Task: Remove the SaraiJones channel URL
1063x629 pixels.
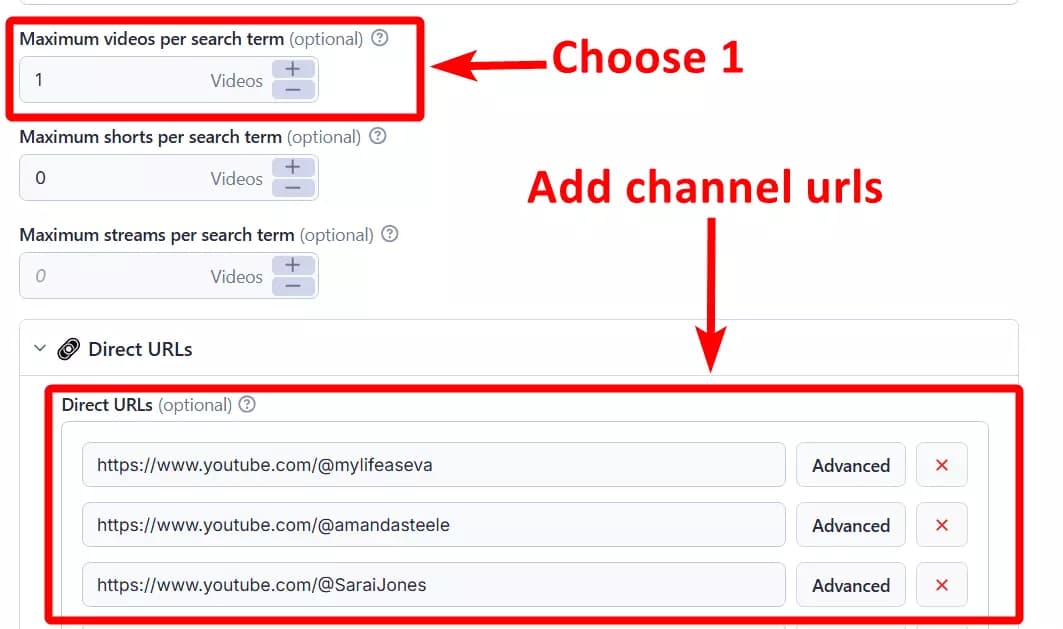Action: 941,584
